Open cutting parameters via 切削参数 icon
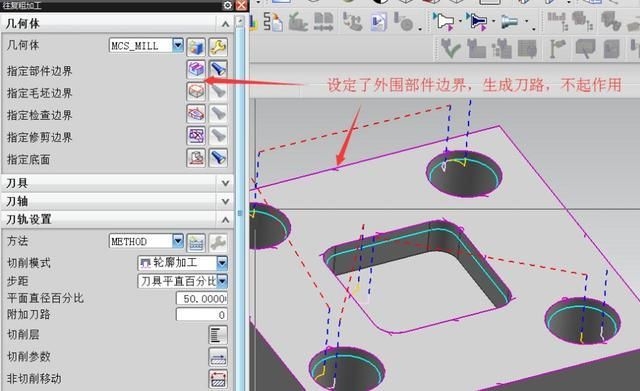Viewport: 640px width, 391px height. [218, 357]
